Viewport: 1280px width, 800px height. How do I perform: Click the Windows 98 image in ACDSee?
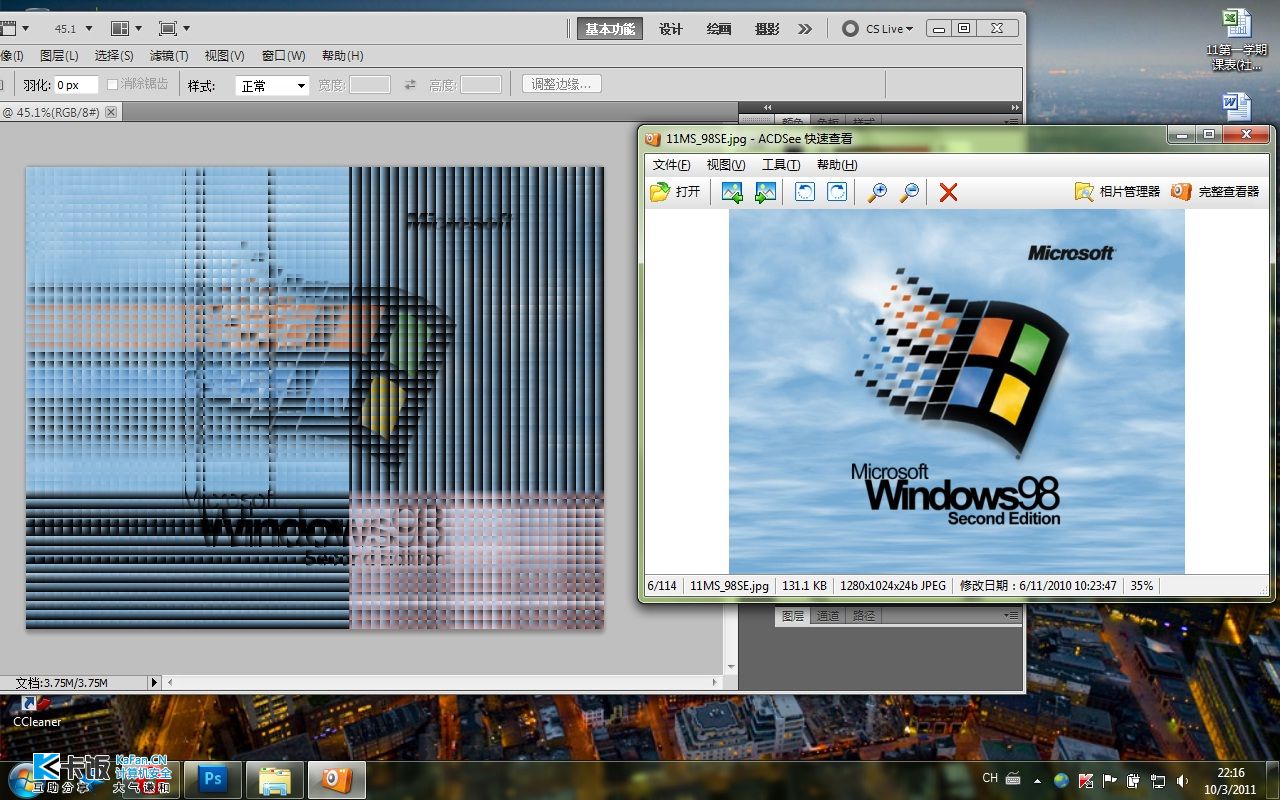tap(957, 391)
